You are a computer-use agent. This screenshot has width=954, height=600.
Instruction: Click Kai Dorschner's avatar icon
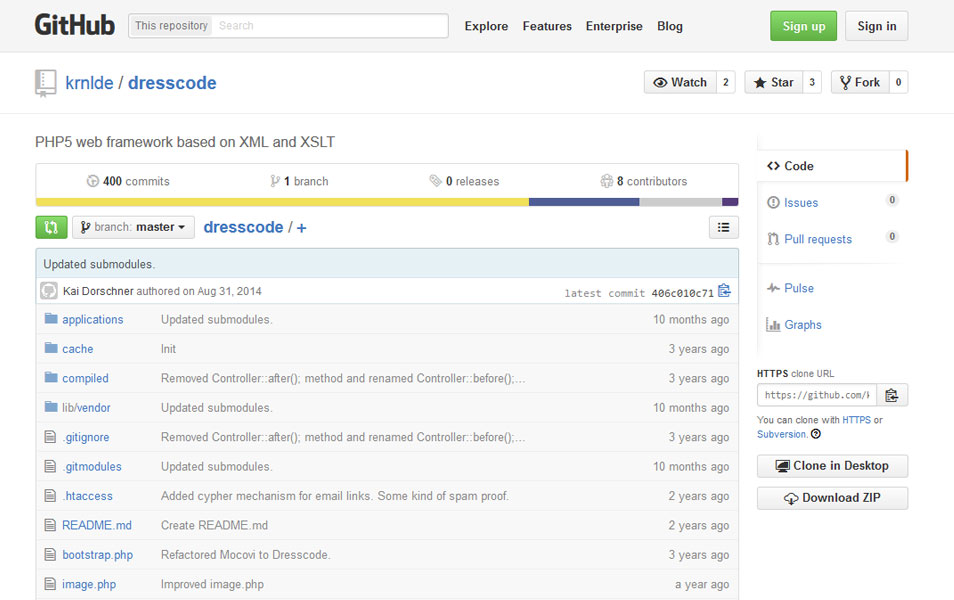click(49, 291)
